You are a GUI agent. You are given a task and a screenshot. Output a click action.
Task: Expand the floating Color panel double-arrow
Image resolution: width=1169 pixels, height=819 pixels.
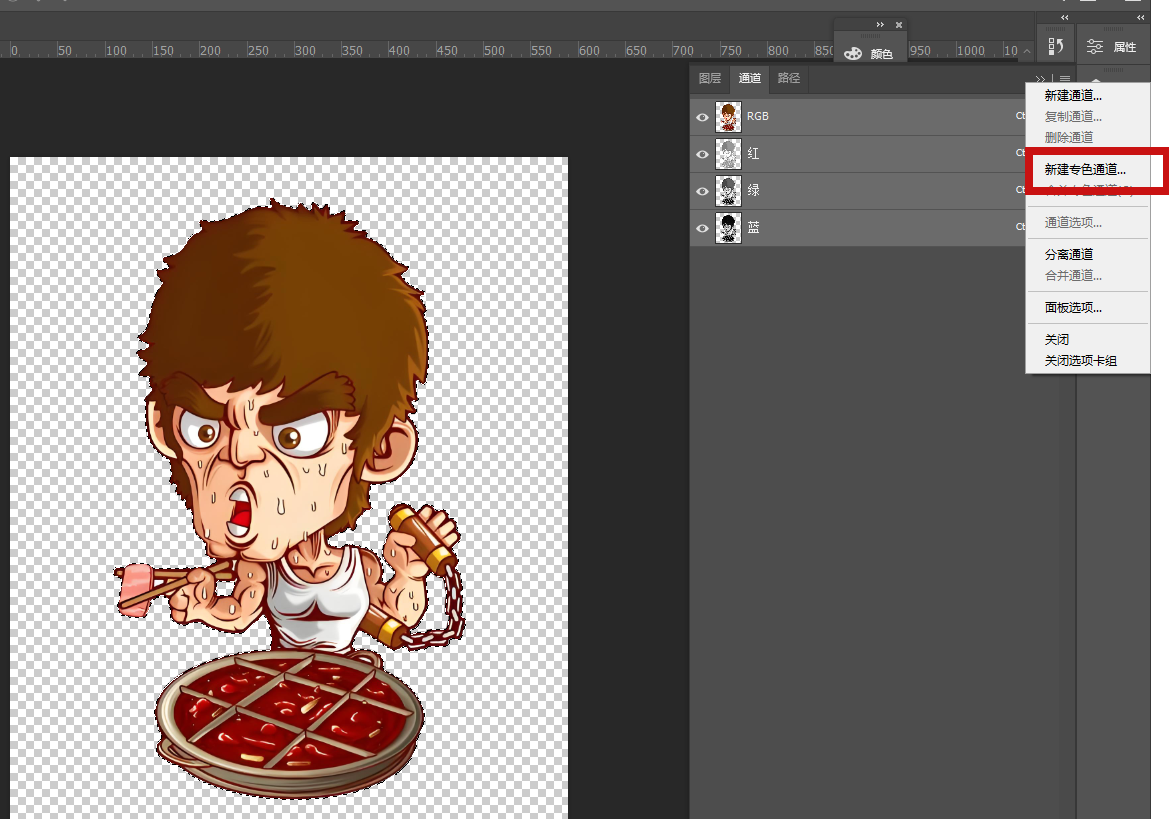tap(880, 24)
